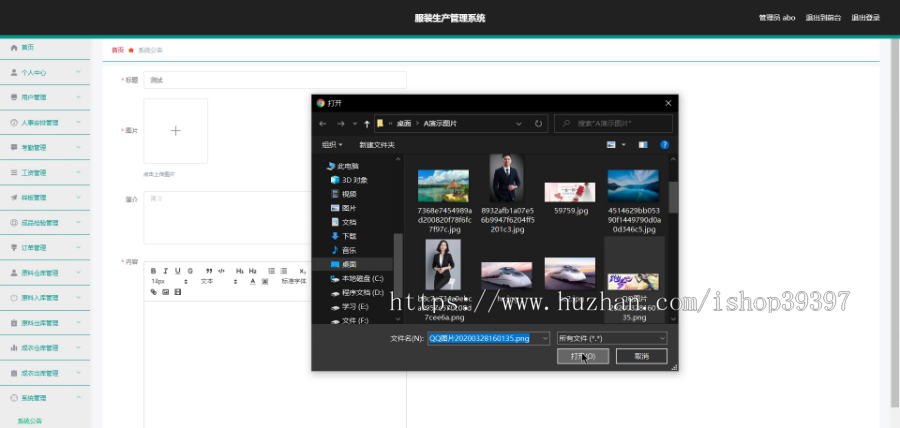Apply bold formatting in the editor

tap(153, 271)
